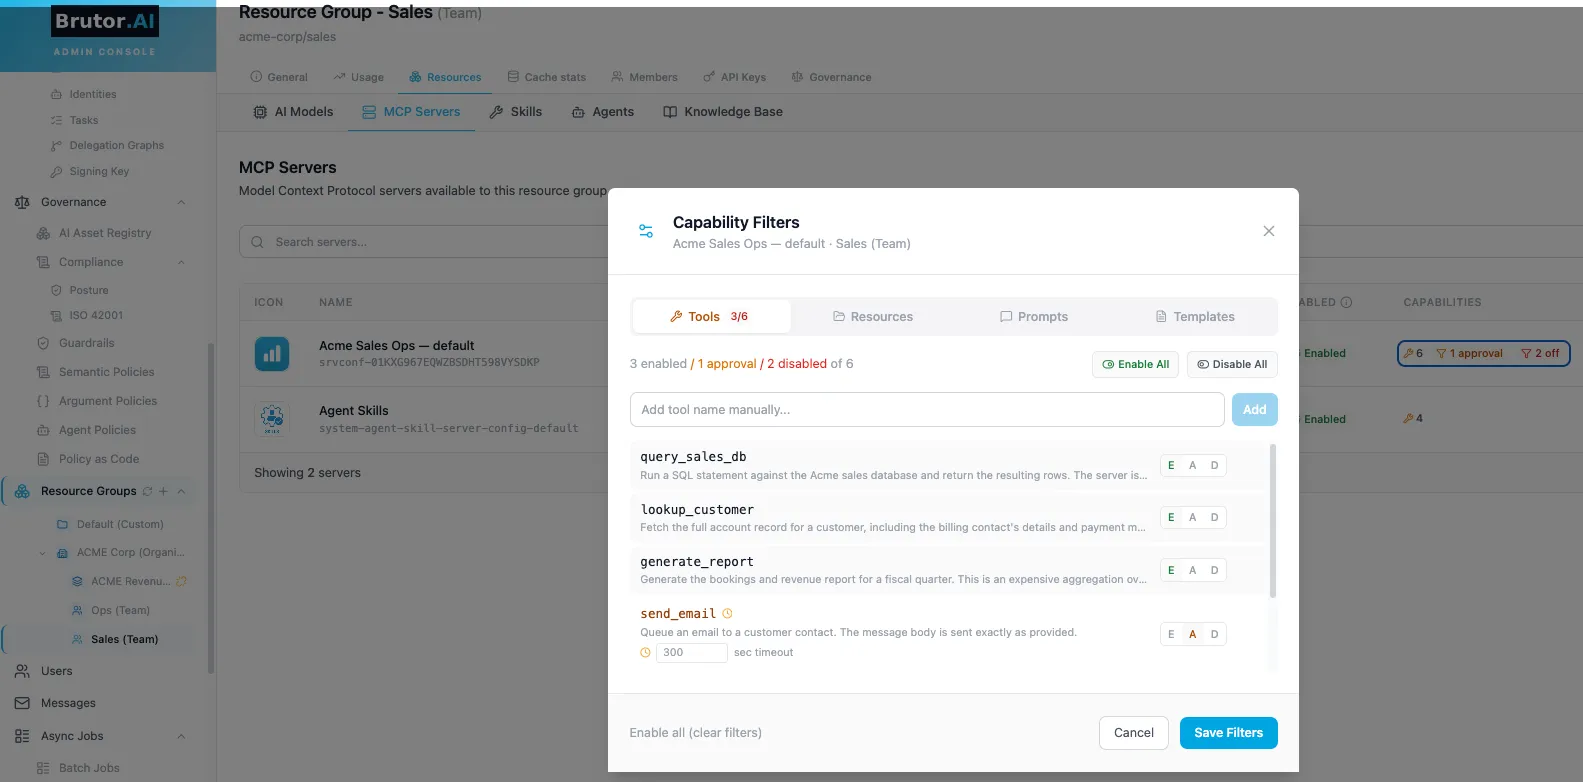Screen dimensions: 1583x782
Task: Click the key icon showing 6 capabilities
Action: point(1408,353)
